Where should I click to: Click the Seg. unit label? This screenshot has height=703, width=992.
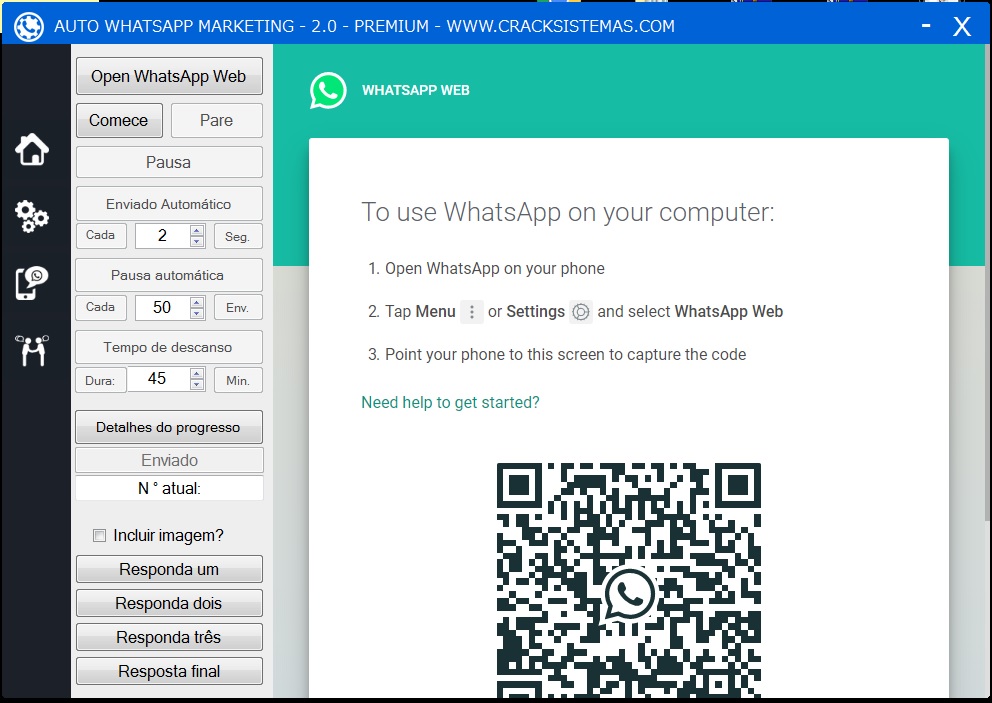(x=238, y=236)
